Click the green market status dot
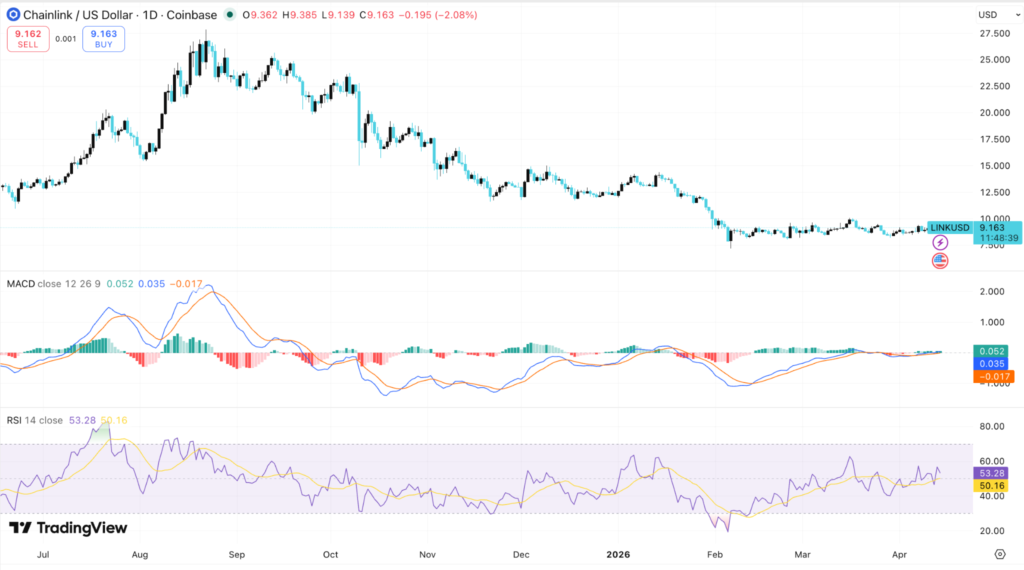Viewport: 1024px width, 570px height. 229,14
